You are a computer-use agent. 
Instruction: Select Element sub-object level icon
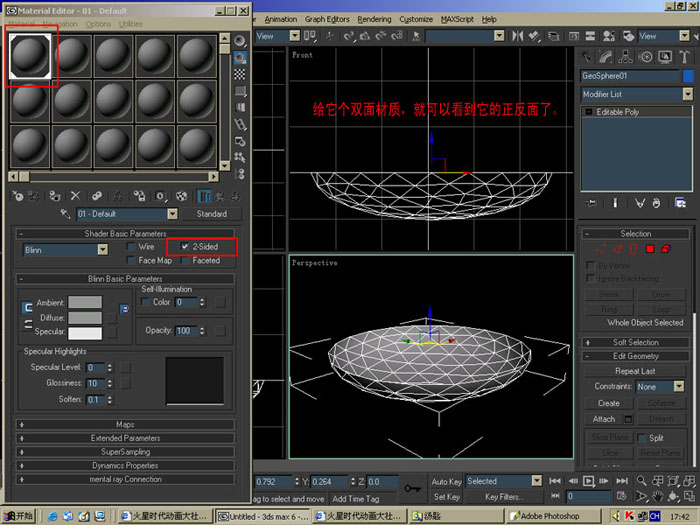click(x=666, y=249)
